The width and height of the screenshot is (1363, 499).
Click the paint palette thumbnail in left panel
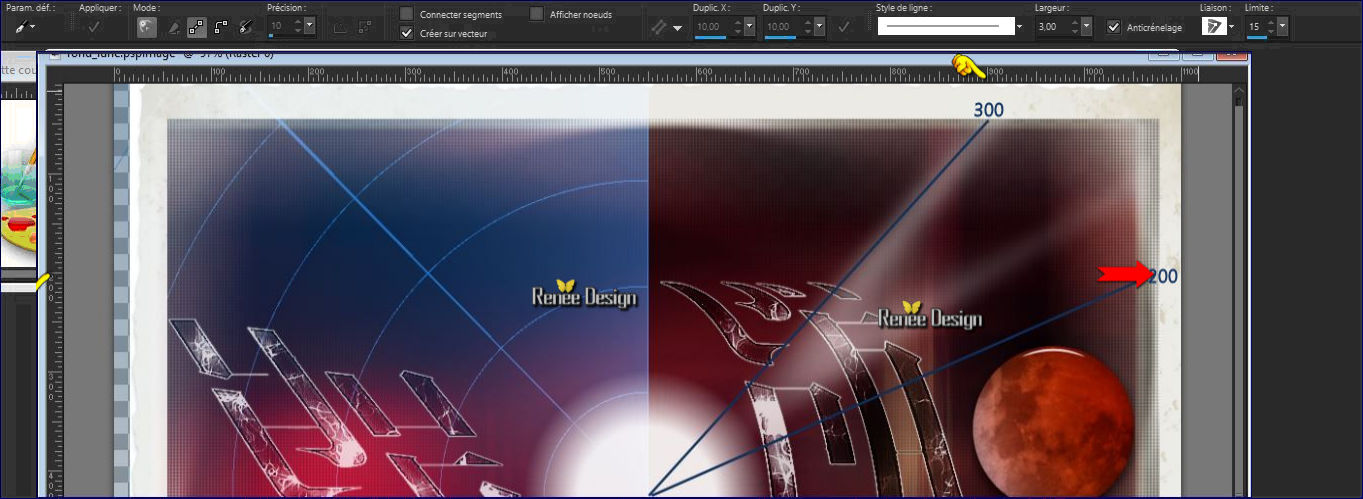pyautogui.click(x=18, y=199)
